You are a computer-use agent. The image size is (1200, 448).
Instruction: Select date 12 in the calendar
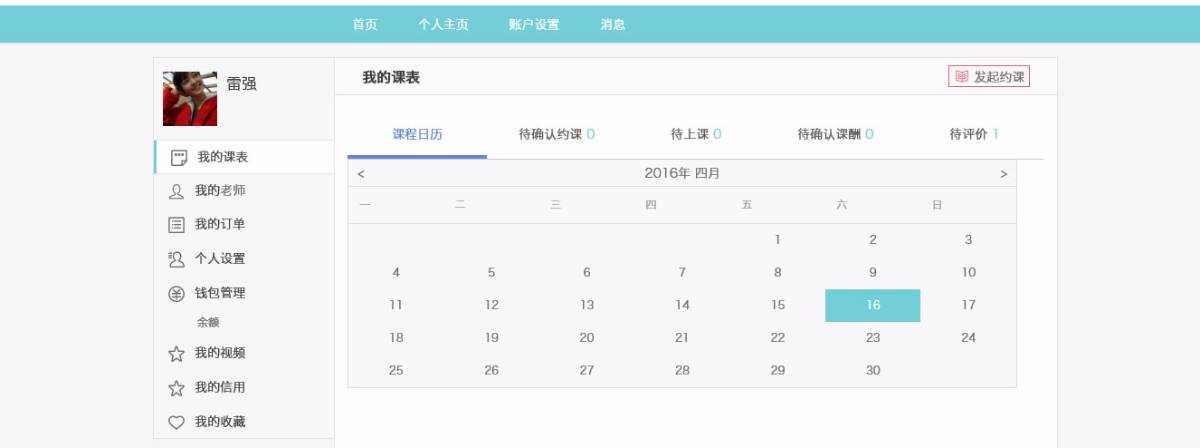[x=491, y=305]
